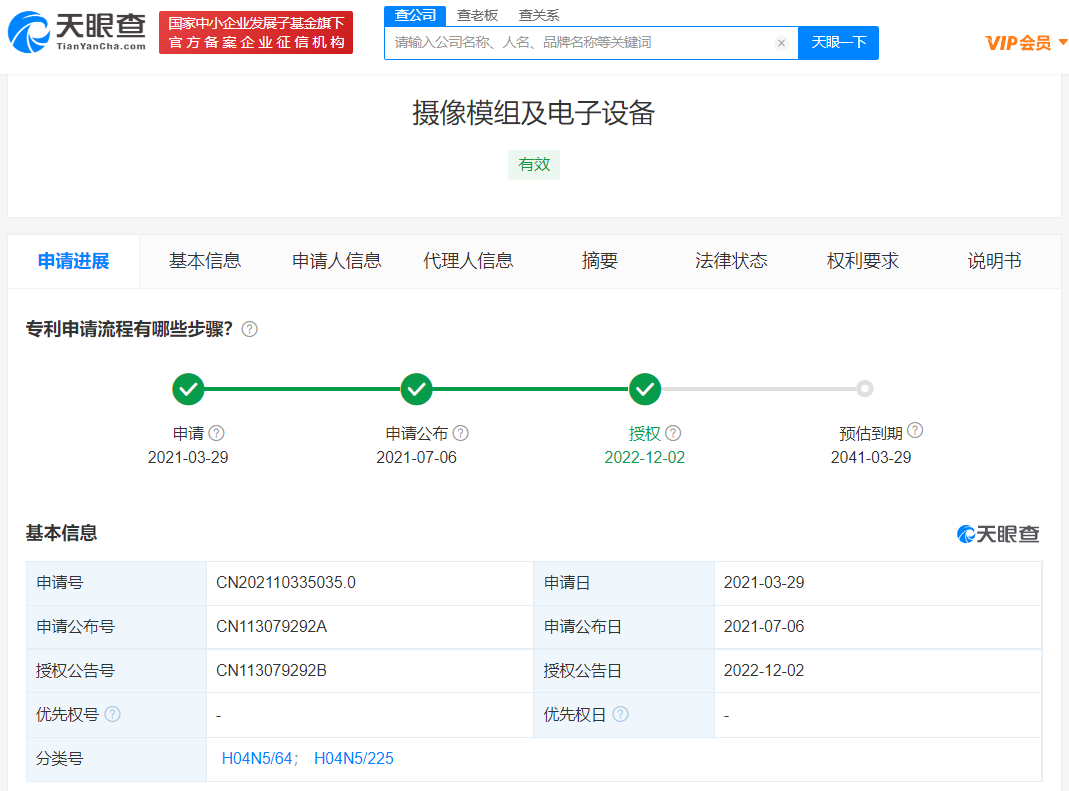1069x791 pixels.
Task: Open the 代理人信息 tab
Action: (x=468, y=261)
